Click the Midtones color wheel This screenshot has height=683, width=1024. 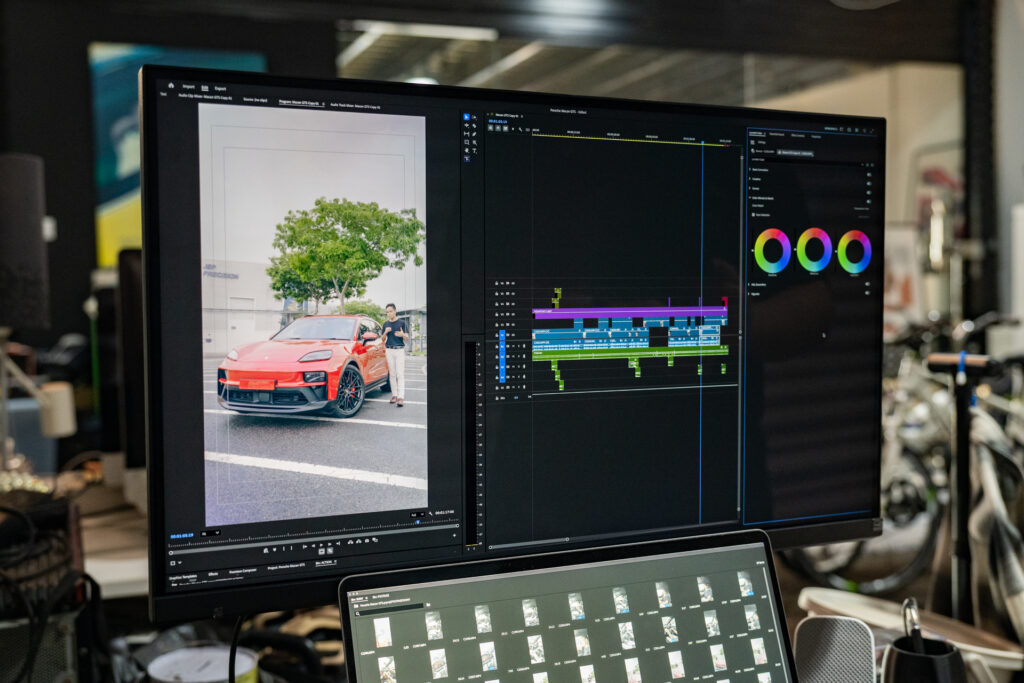point(814,249)
